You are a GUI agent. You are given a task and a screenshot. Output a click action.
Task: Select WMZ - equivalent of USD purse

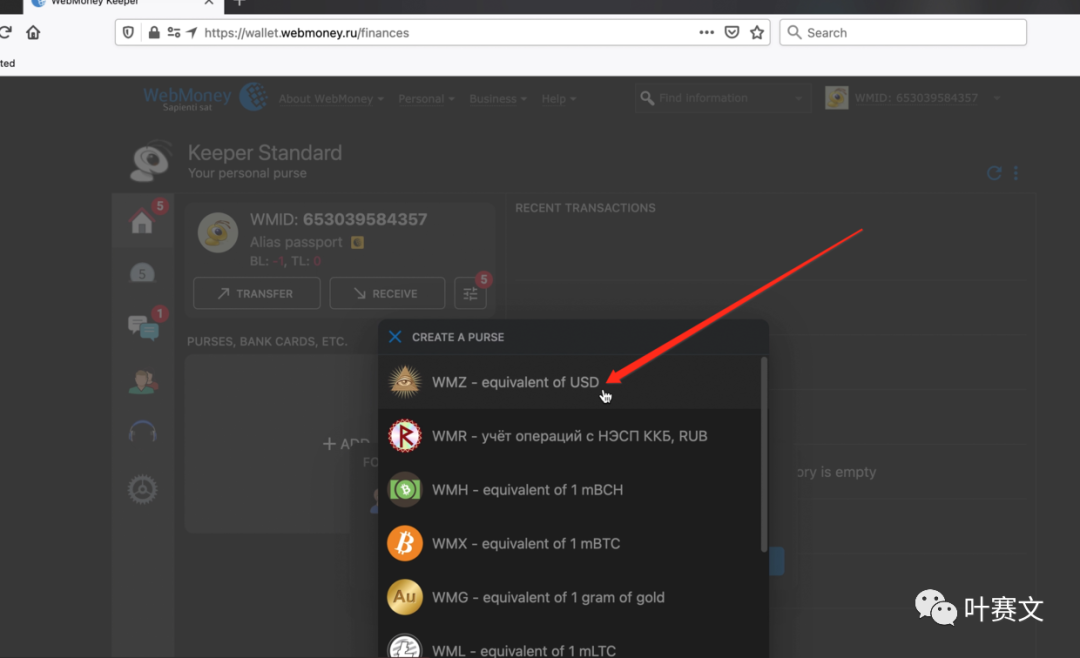tap(515, 382)
